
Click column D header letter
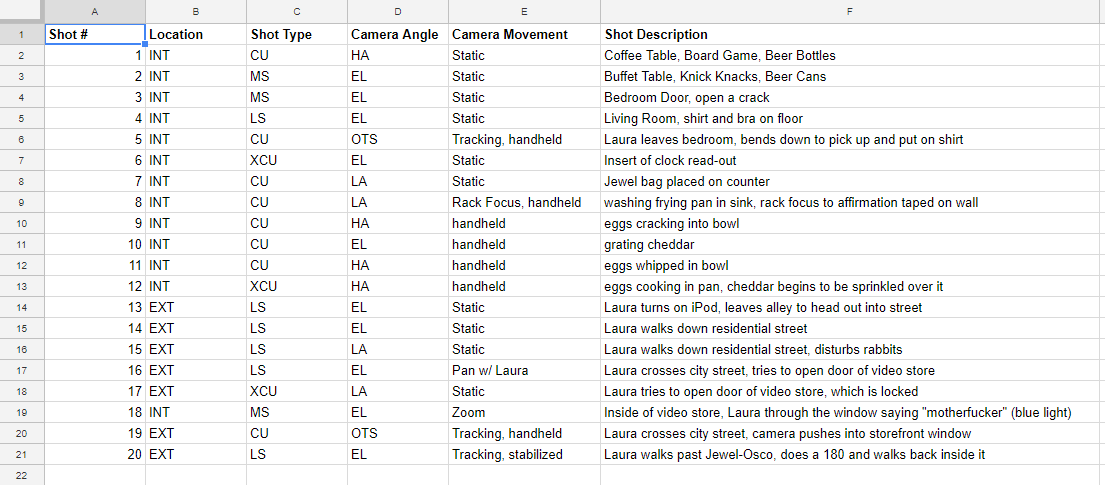click(398, 11)
